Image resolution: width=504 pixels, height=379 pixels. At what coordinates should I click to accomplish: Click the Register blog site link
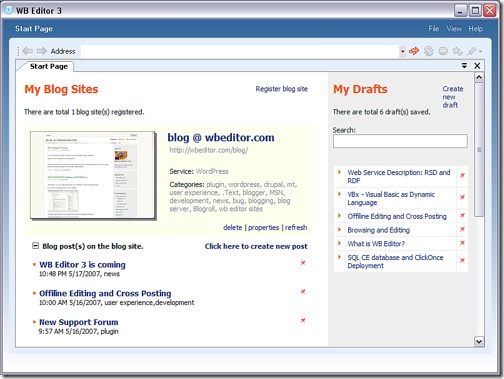282,89
